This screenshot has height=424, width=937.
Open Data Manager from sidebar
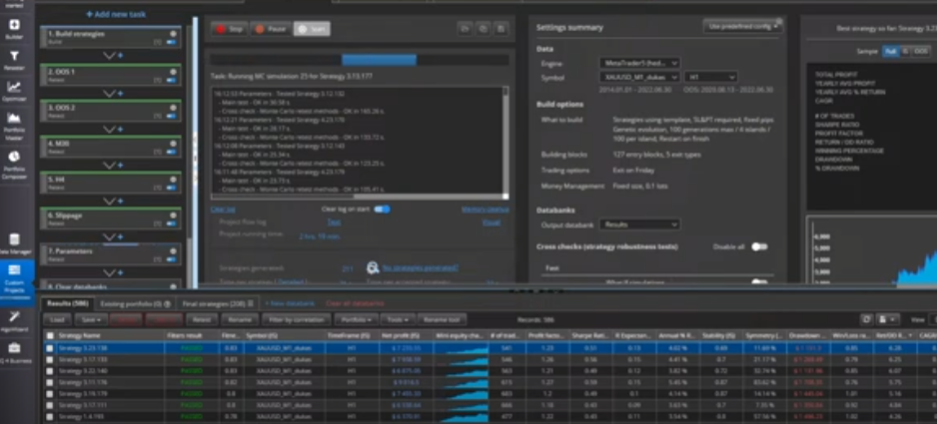coord(14,242)
